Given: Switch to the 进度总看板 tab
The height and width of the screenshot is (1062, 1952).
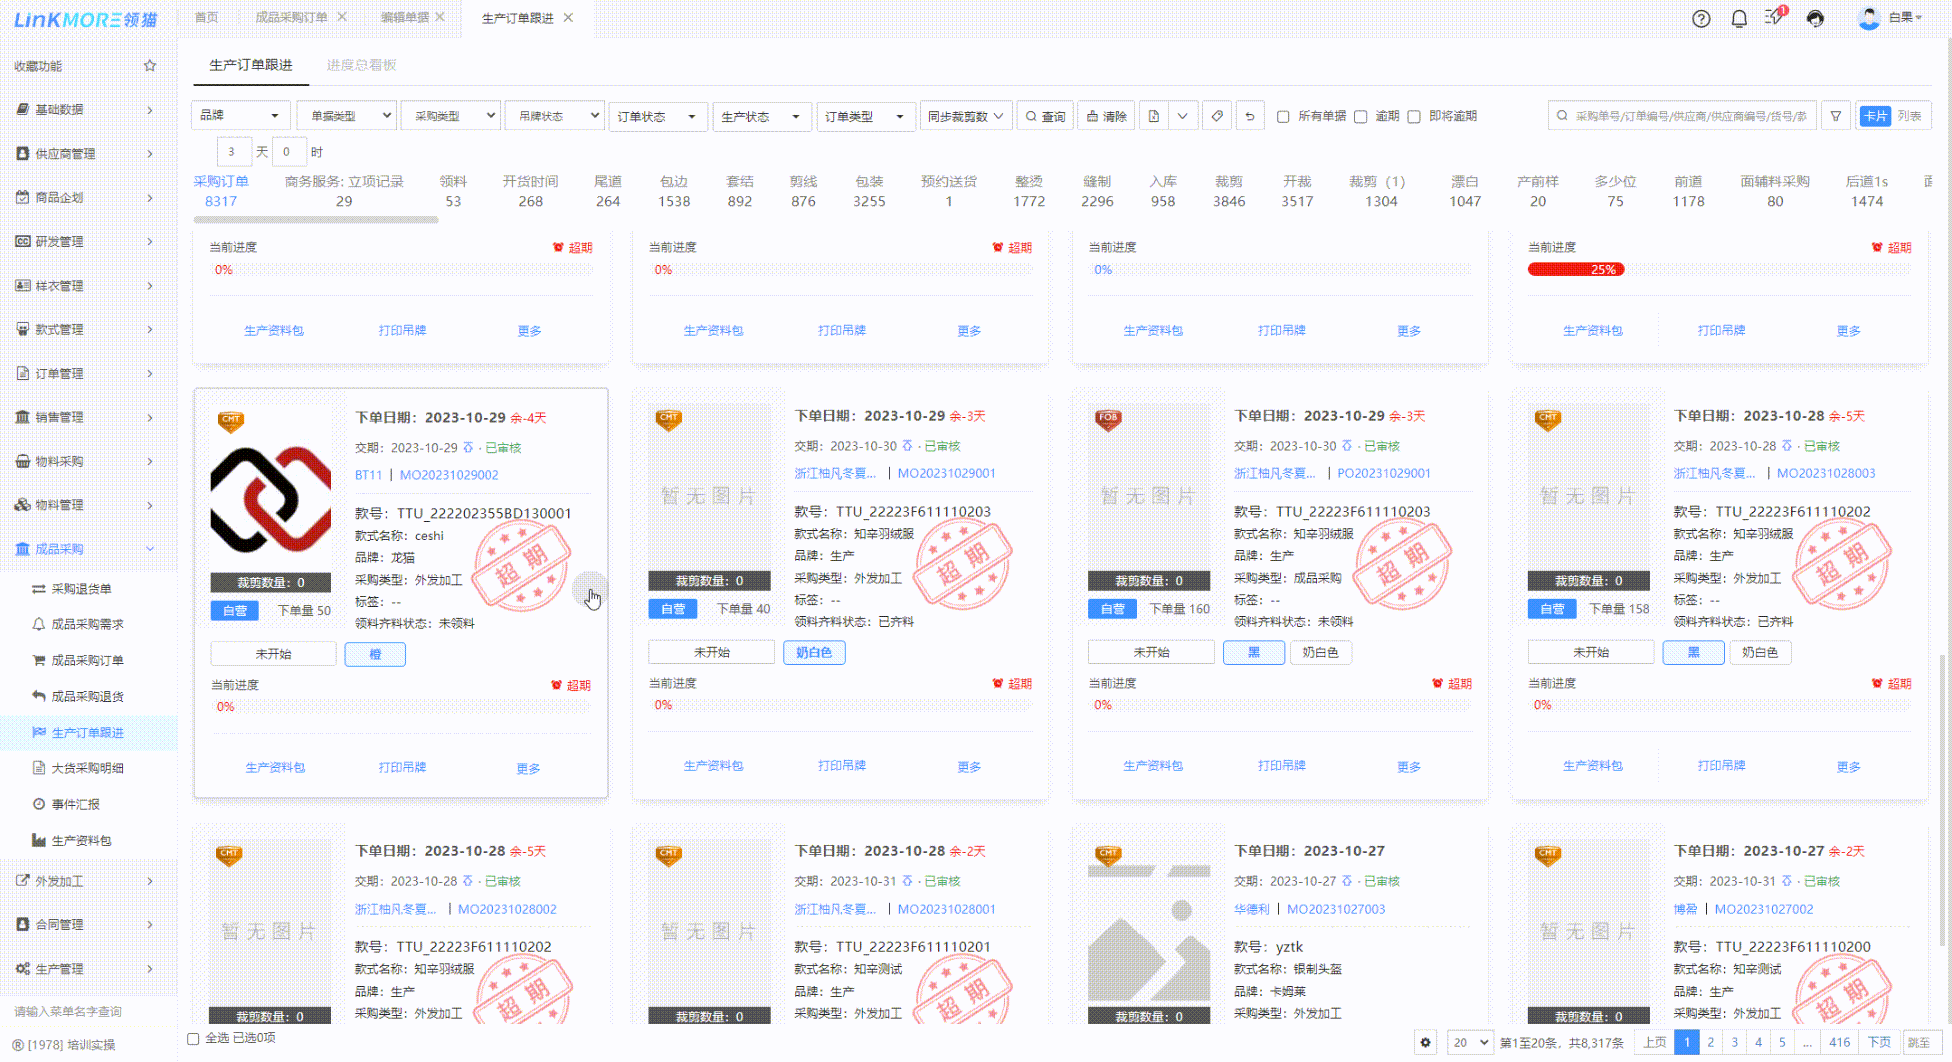Looking at the screenshot, I should [x=361, y=65].
